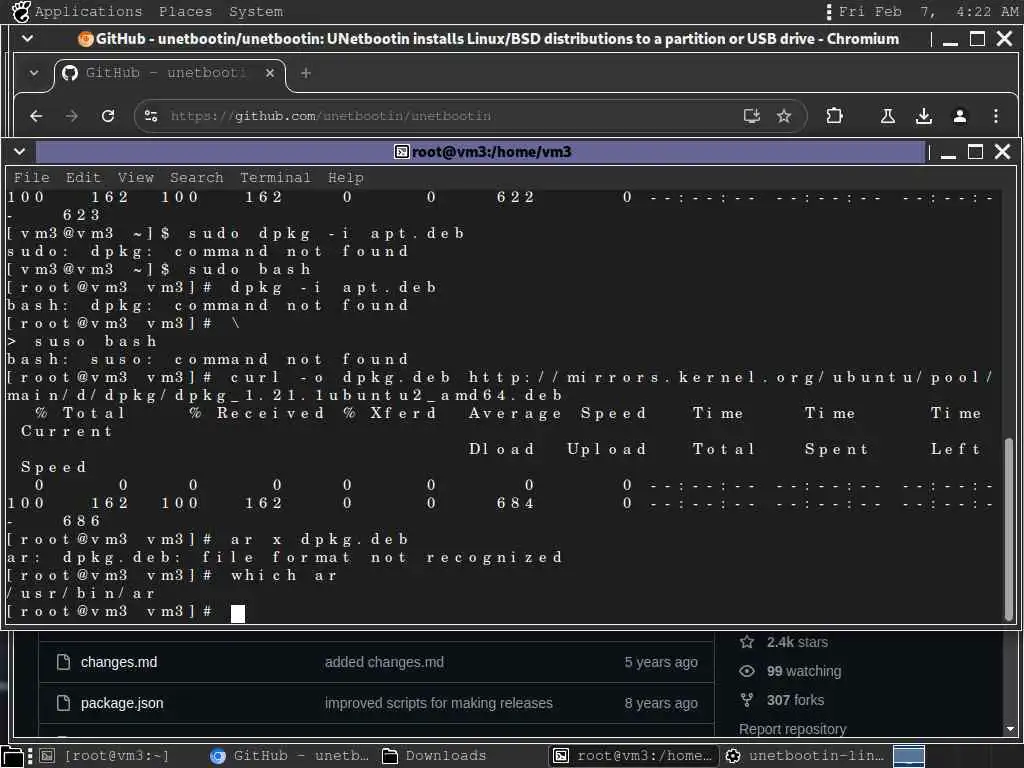
Task: View the 2.4k stars link
Action: [797, 643]
